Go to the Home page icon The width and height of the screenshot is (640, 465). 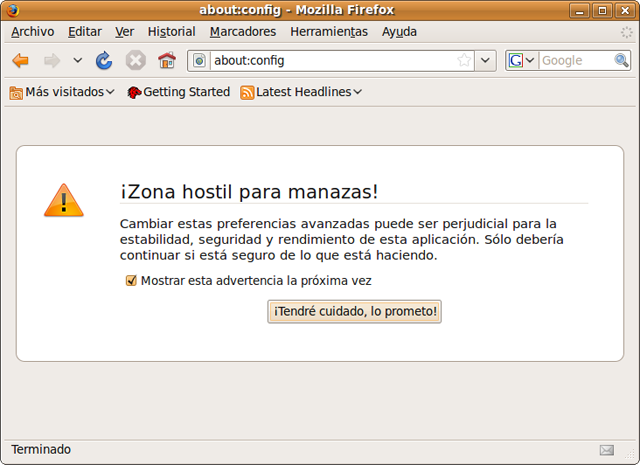coord(166,61)
